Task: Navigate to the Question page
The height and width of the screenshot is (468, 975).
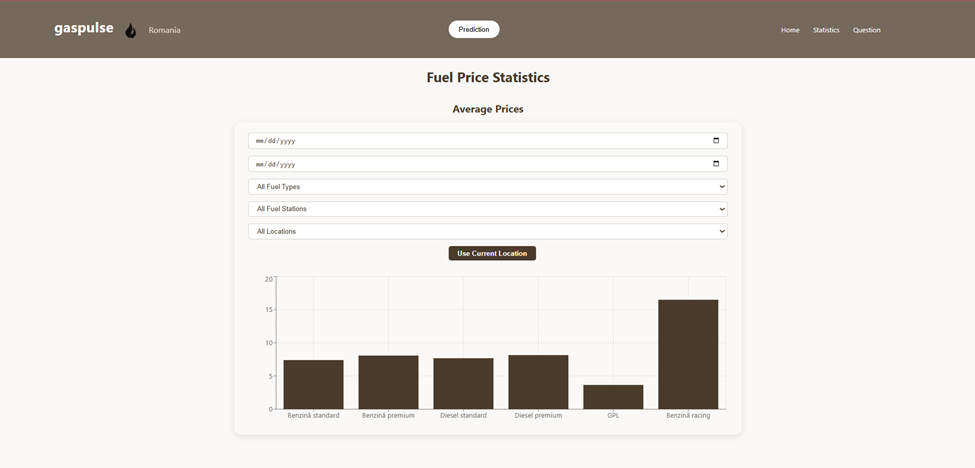Action: (x=866, y=30)
